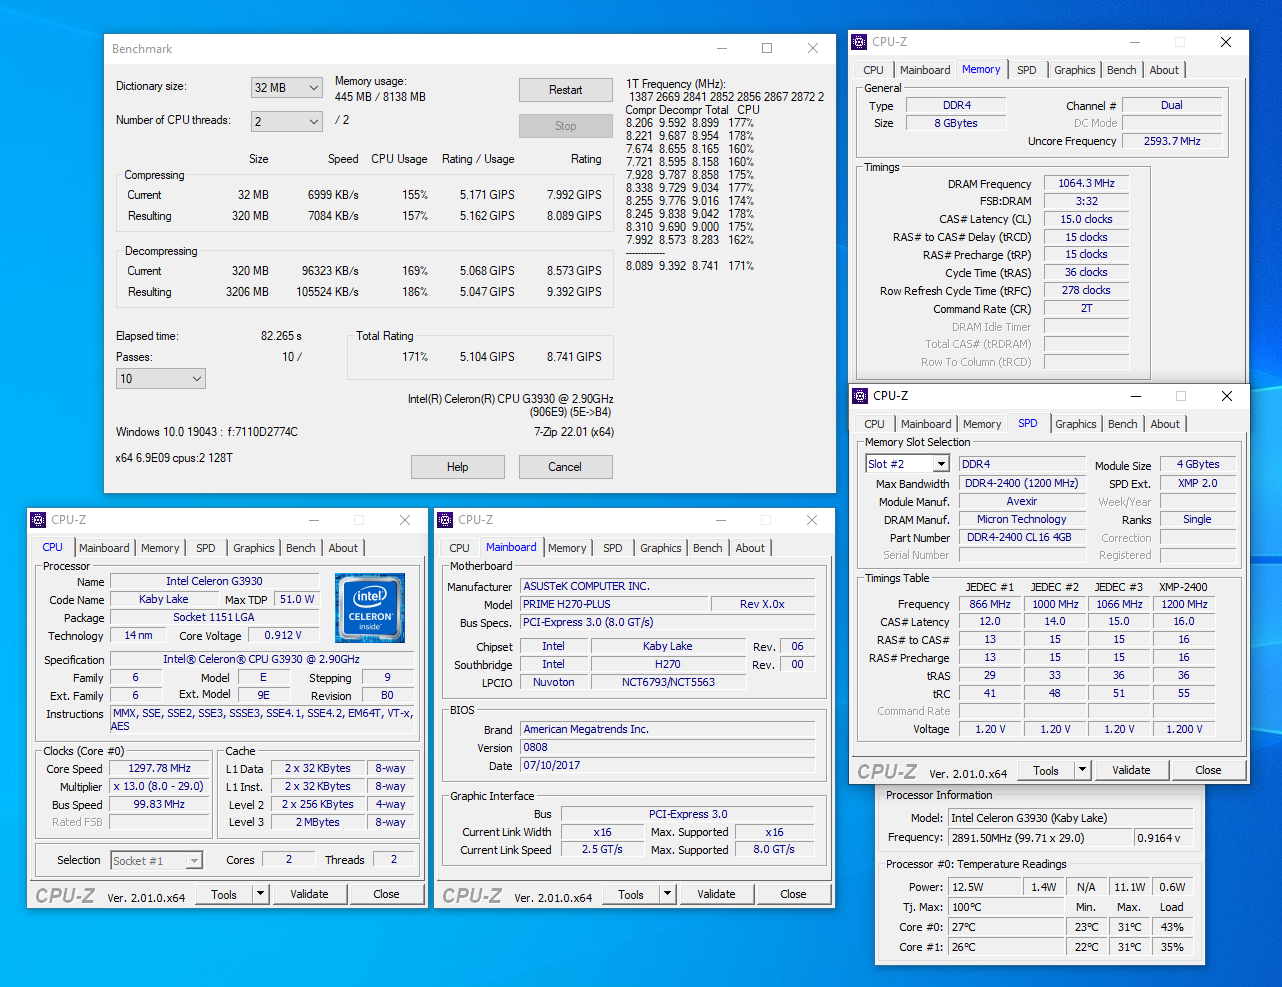This screenshot has width=1282, height=987.
Task: Click the CPU-Z icon in the Memory window title bar
Action: [x=859, y=42]
